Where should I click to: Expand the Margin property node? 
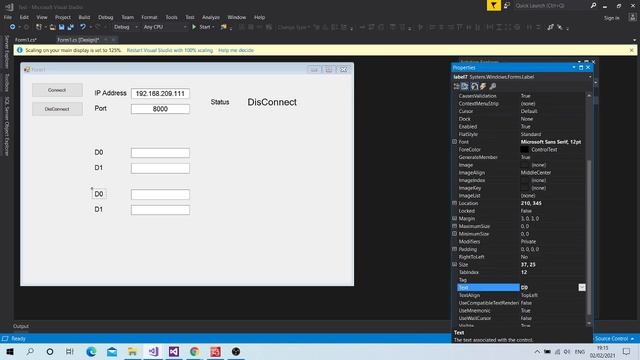pos(454,218)
